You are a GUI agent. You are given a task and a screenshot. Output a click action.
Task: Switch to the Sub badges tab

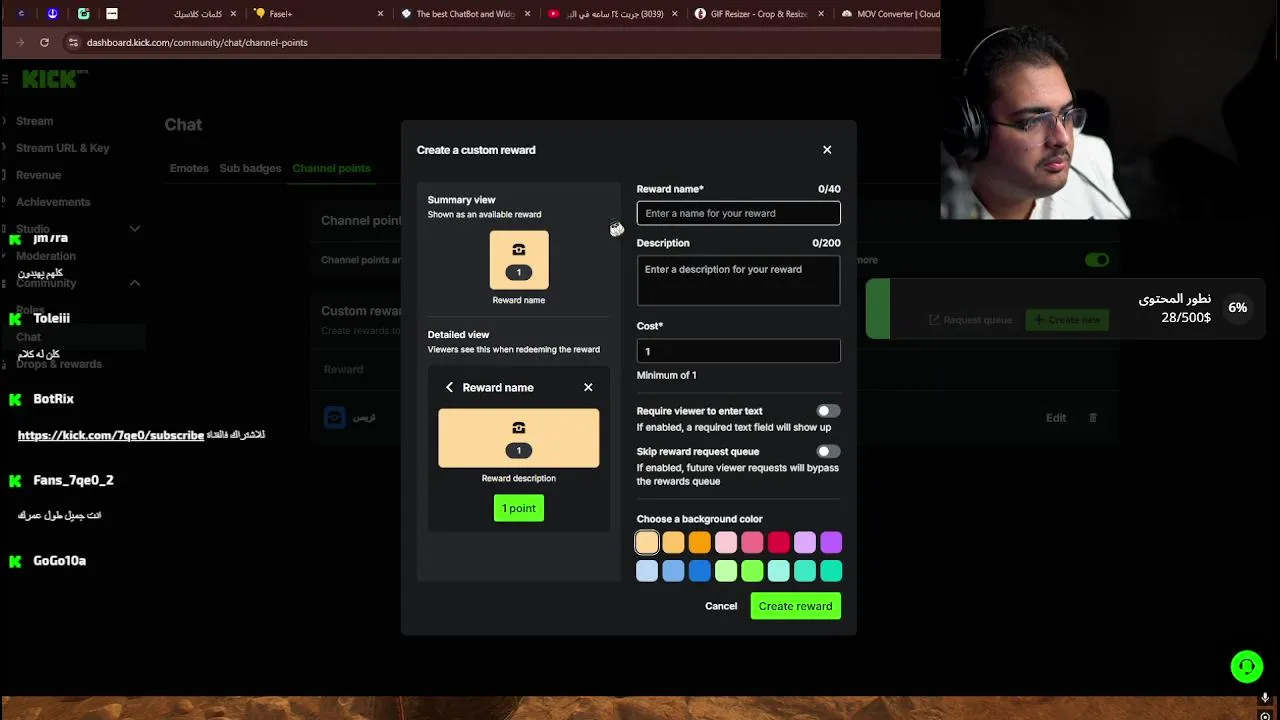click(x=250, y=168)
